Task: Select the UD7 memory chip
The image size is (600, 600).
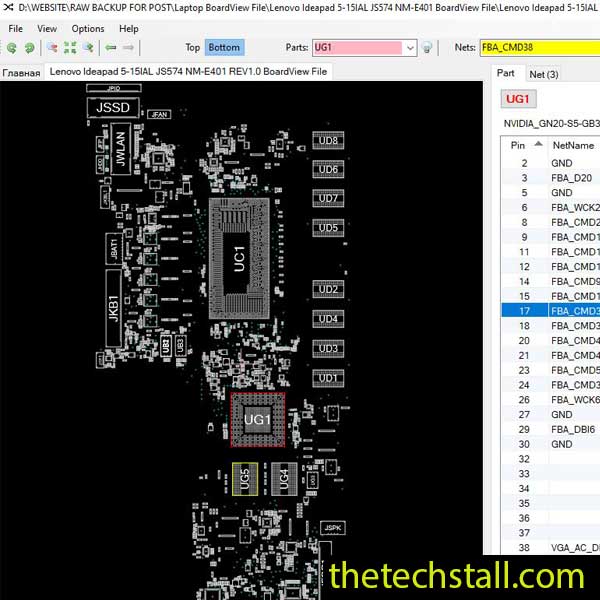Action: tap(328, 198)
